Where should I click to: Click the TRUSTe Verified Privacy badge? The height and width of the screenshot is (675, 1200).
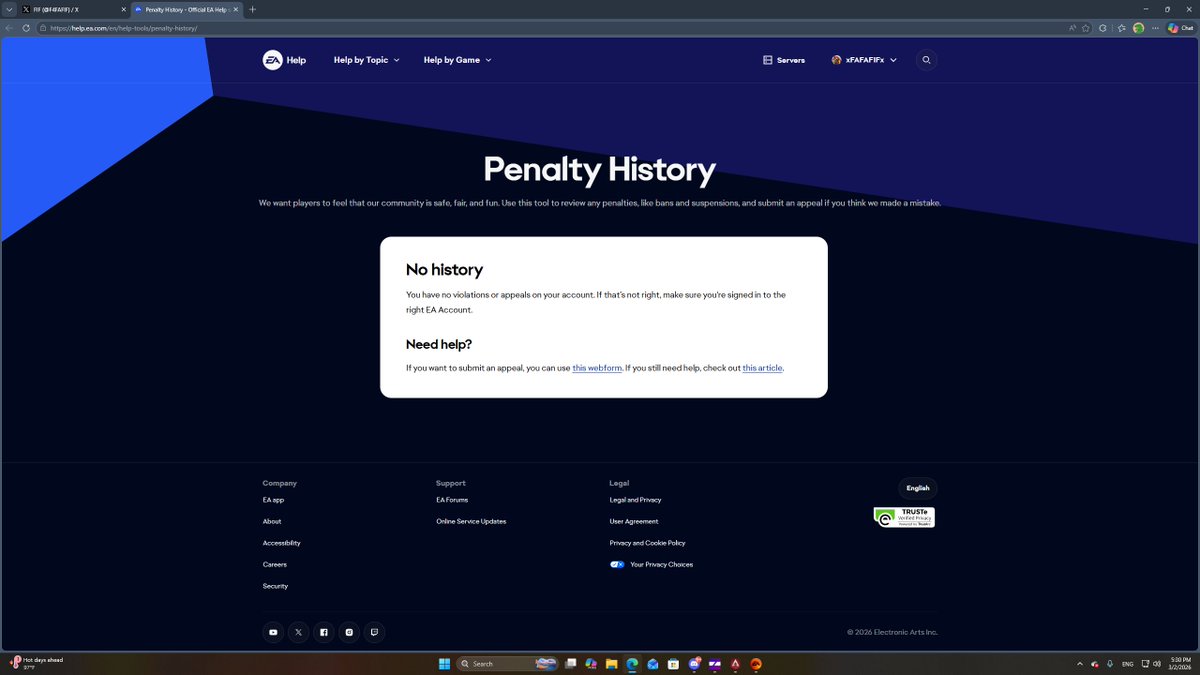point(904,517)
